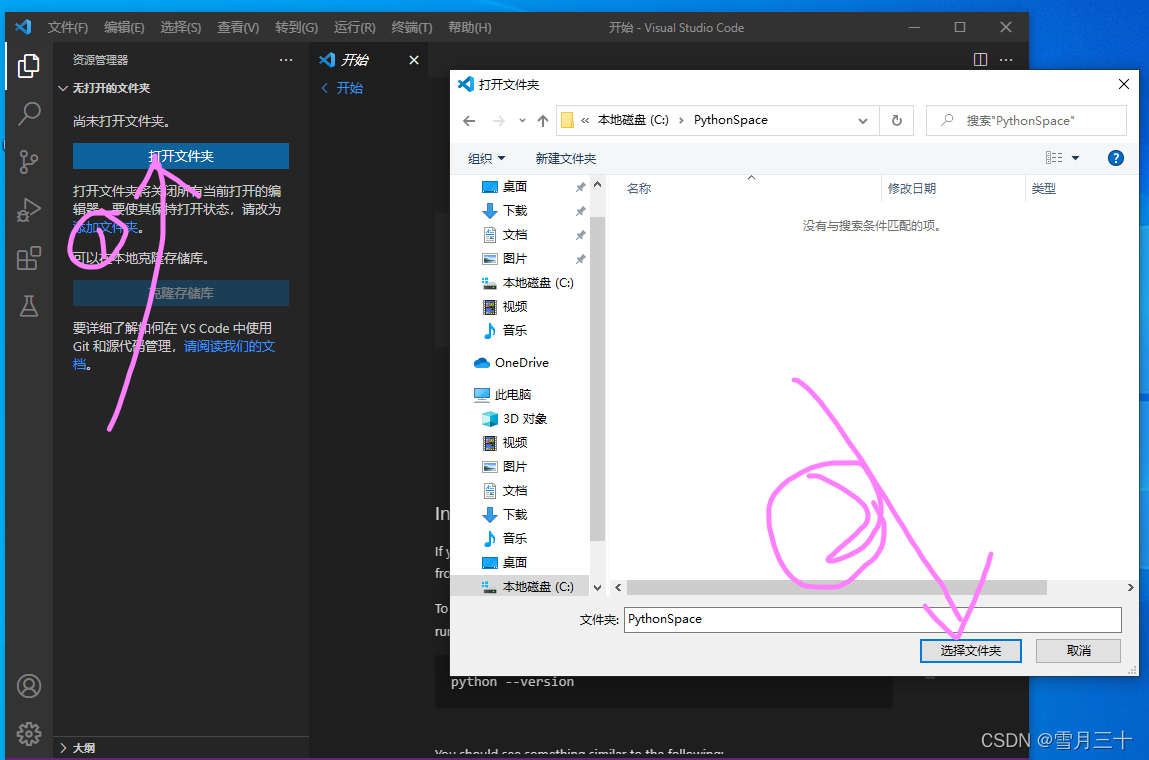Go forward in folder dialog
Screen dimensions: 1149x760
coord(498,121)
